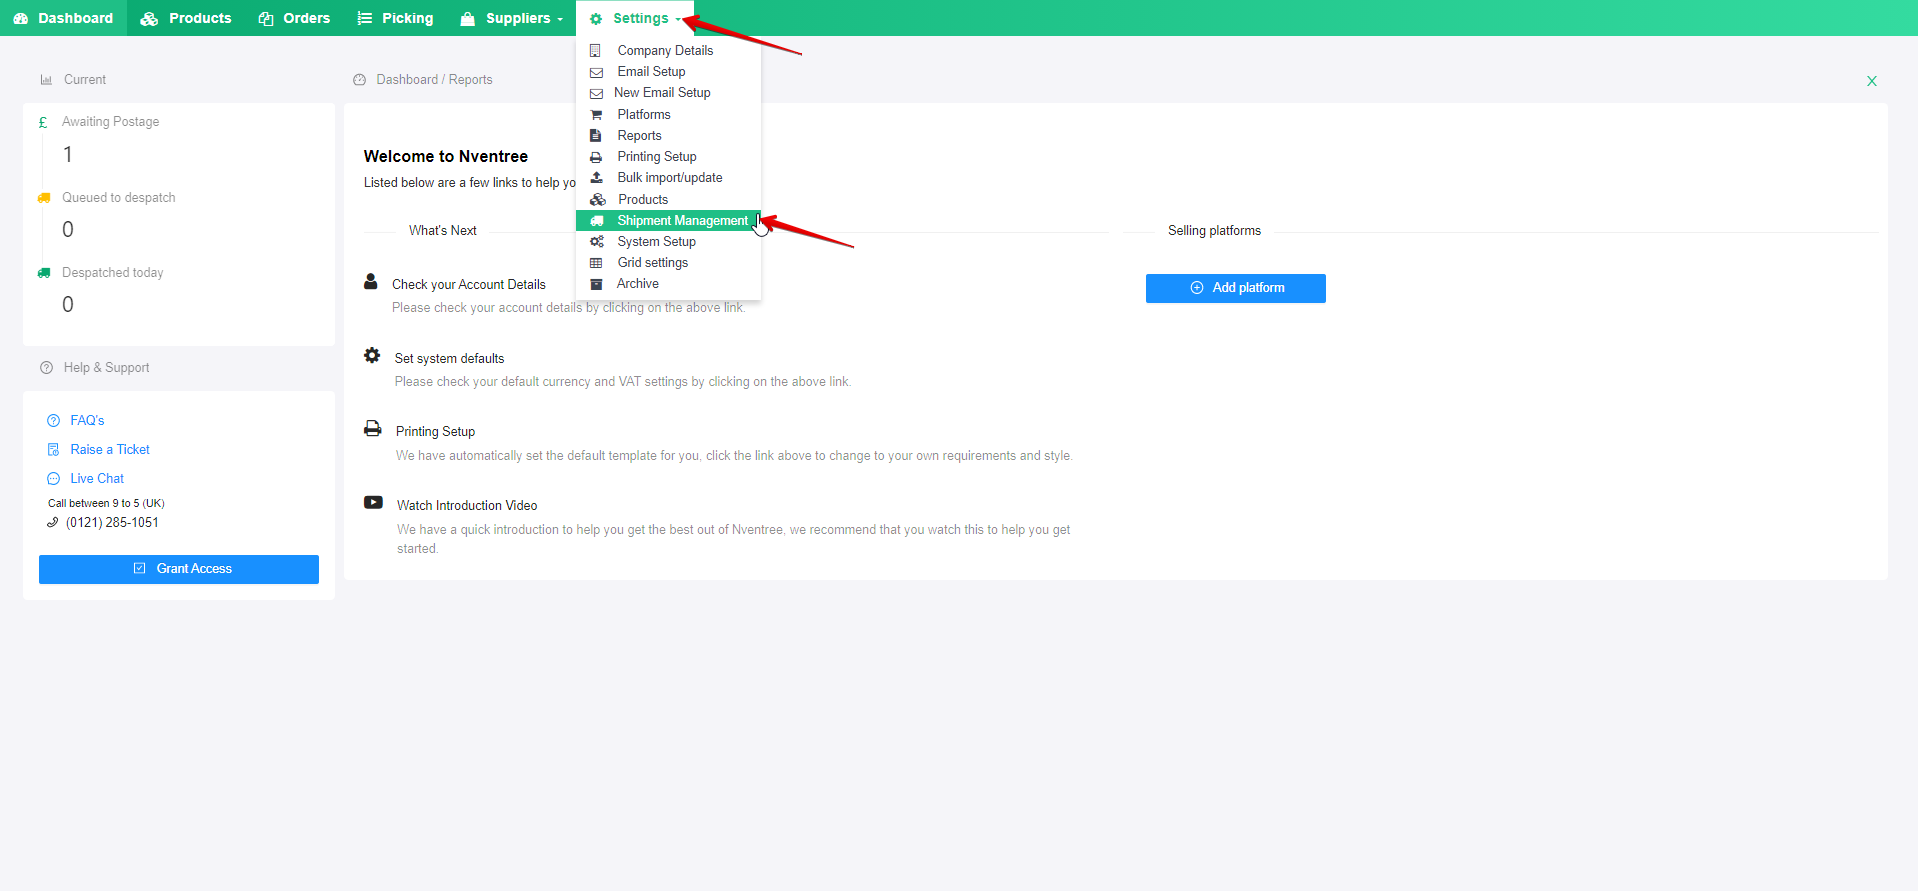Expand the Suppliers dropdown menu
The image size is (1918, 891).
[x=511, y=18]
